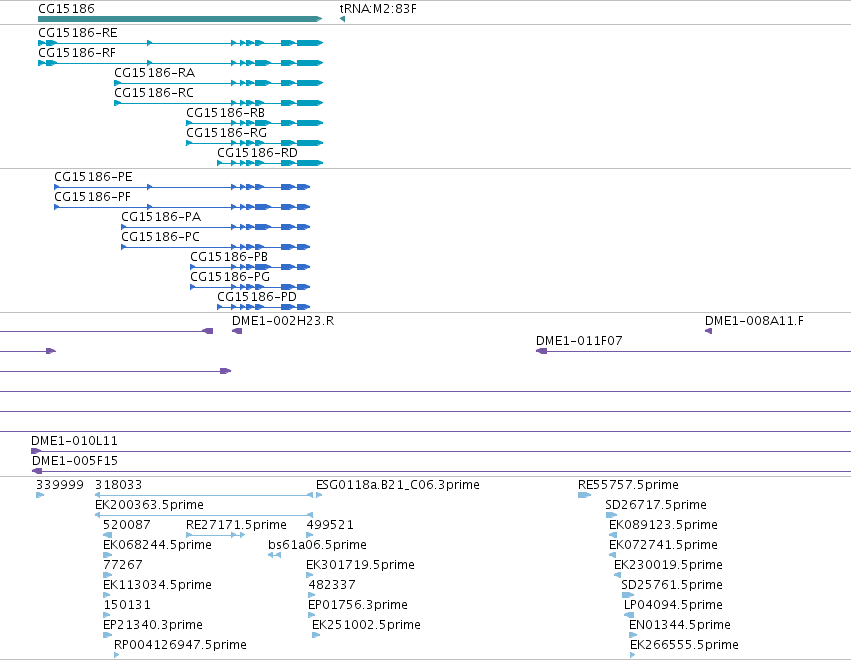851x660 pixels.
Task: Select transcript CG15186-RB label
Action: click(x=225, y=113)
